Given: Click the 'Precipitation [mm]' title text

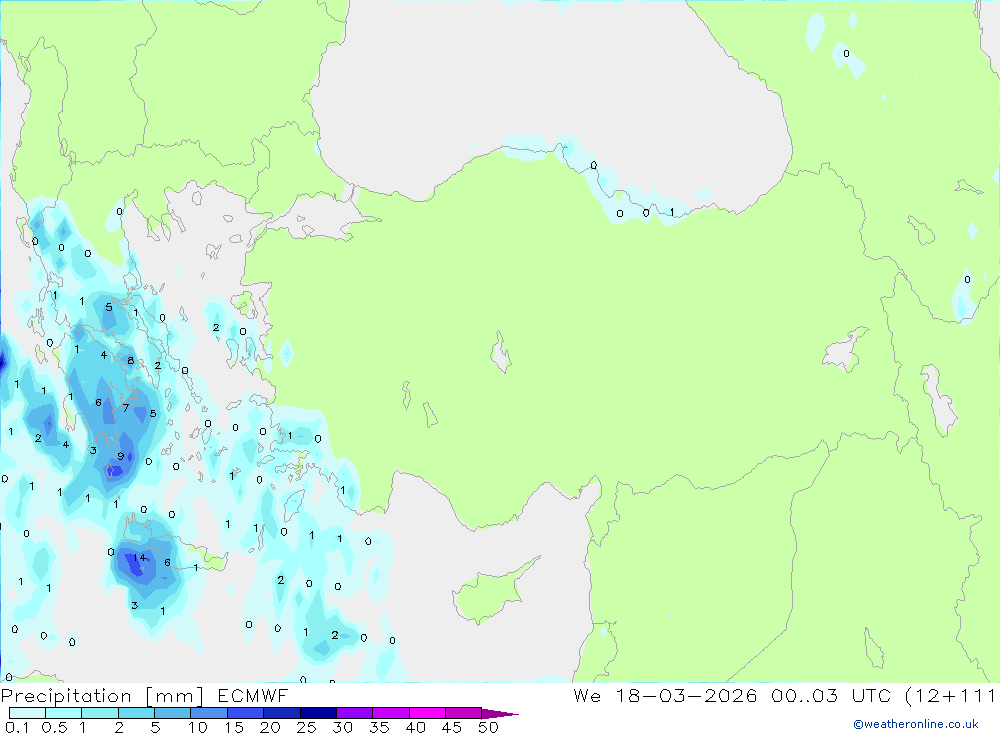Looking at the screenshot, I should (103, 696).
